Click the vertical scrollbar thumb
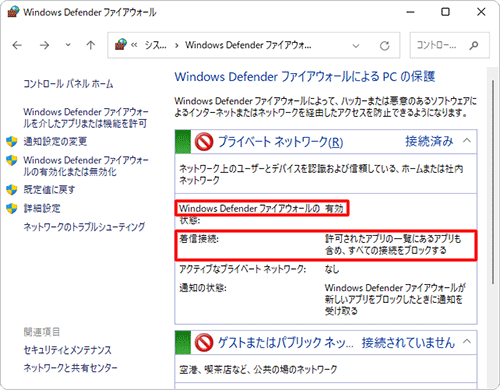 click(x=493, y=182)
